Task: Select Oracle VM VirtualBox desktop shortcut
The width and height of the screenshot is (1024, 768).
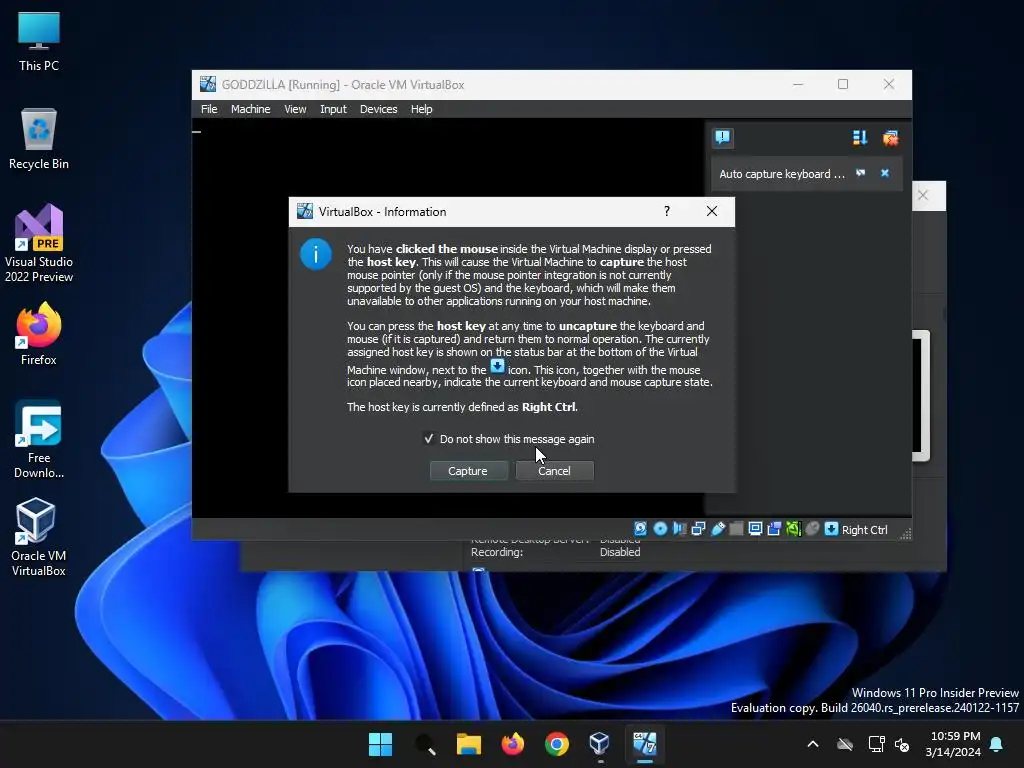Action: [39, 537]
